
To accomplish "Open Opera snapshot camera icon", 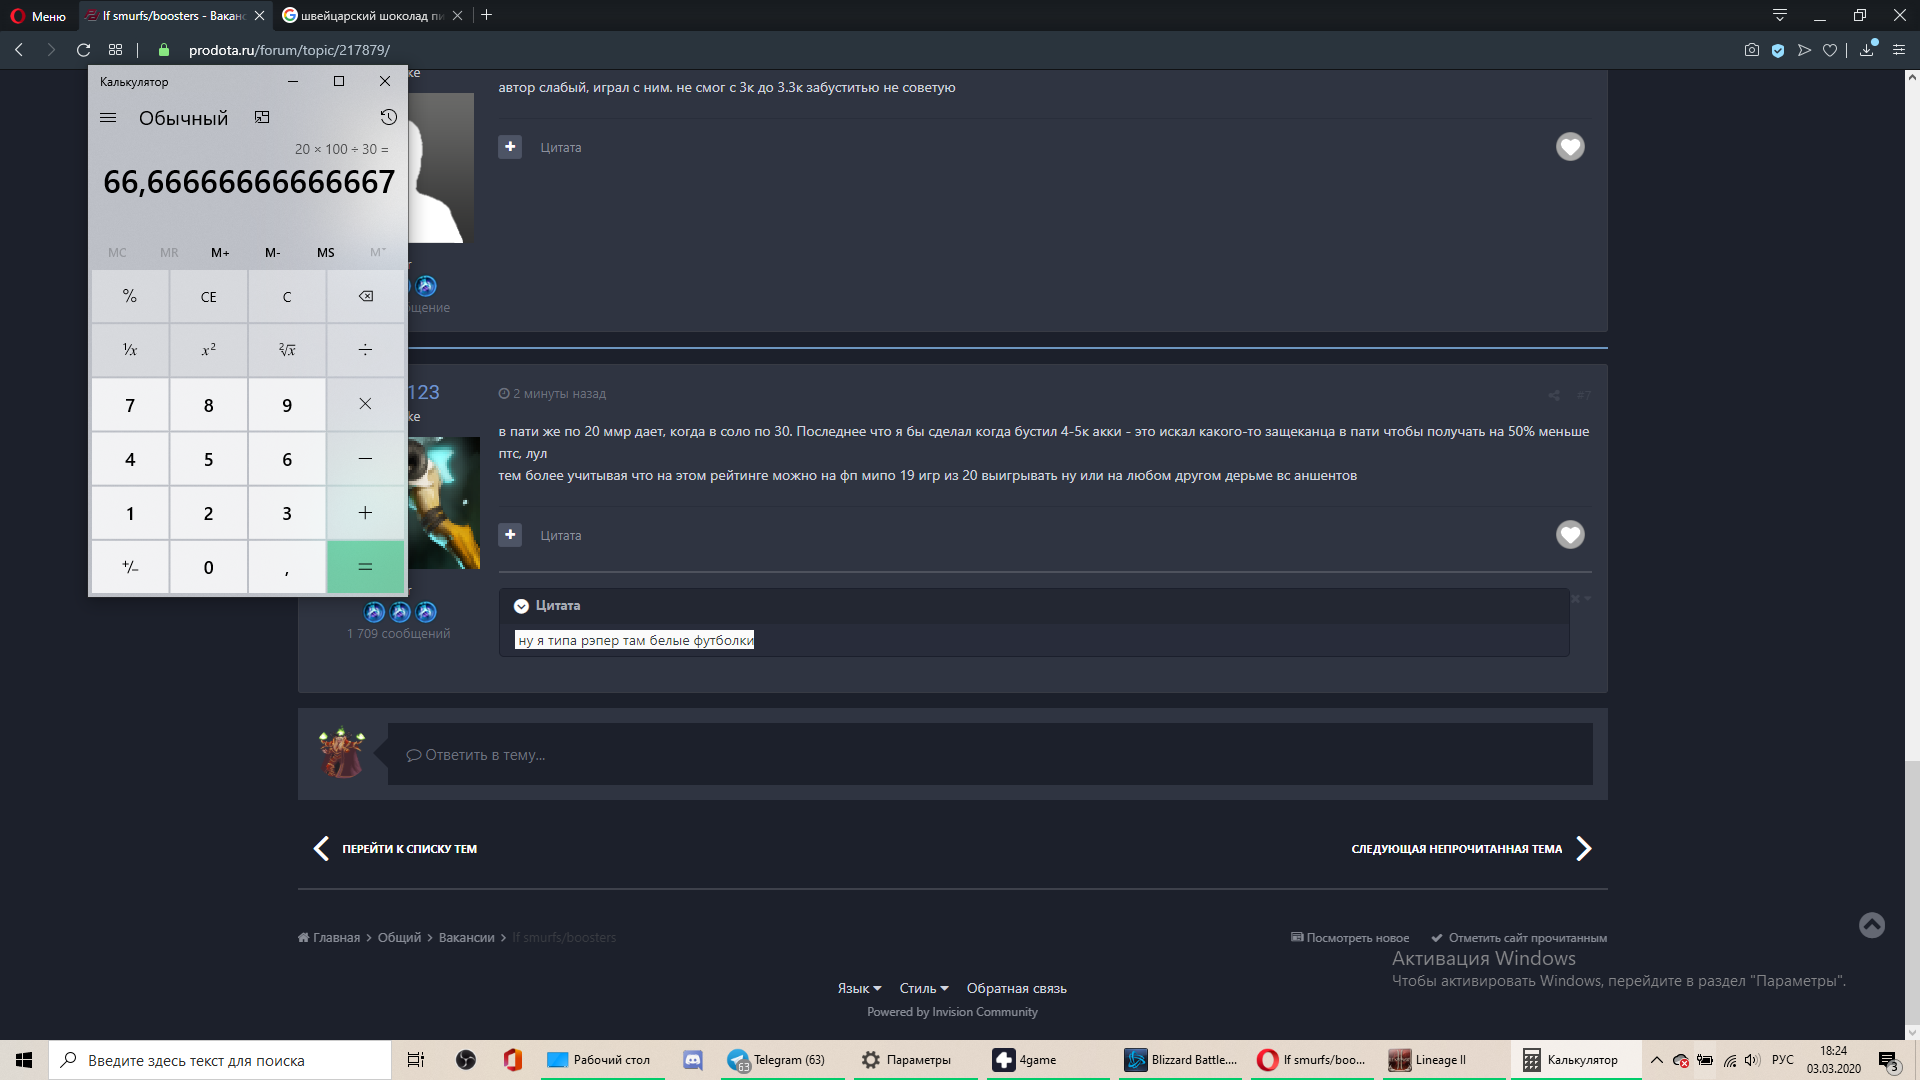I will point(1752,50).
